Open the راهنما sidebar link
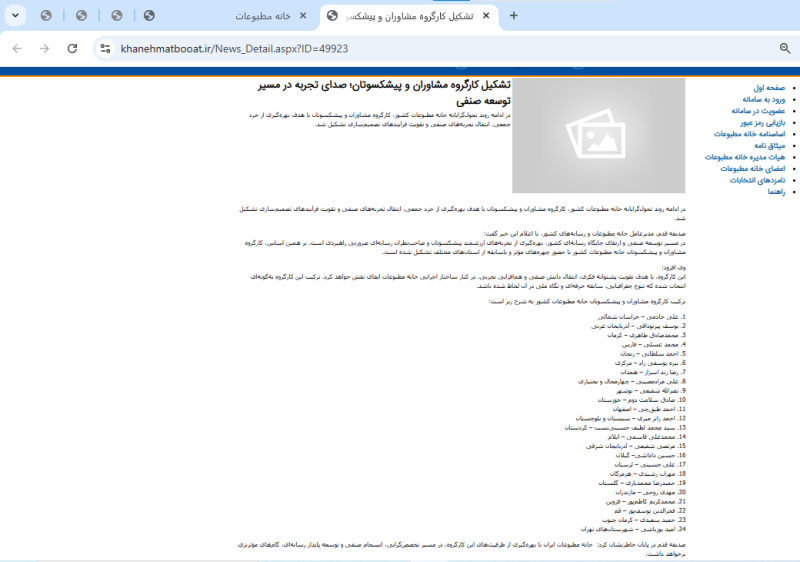 pos(777,192)
